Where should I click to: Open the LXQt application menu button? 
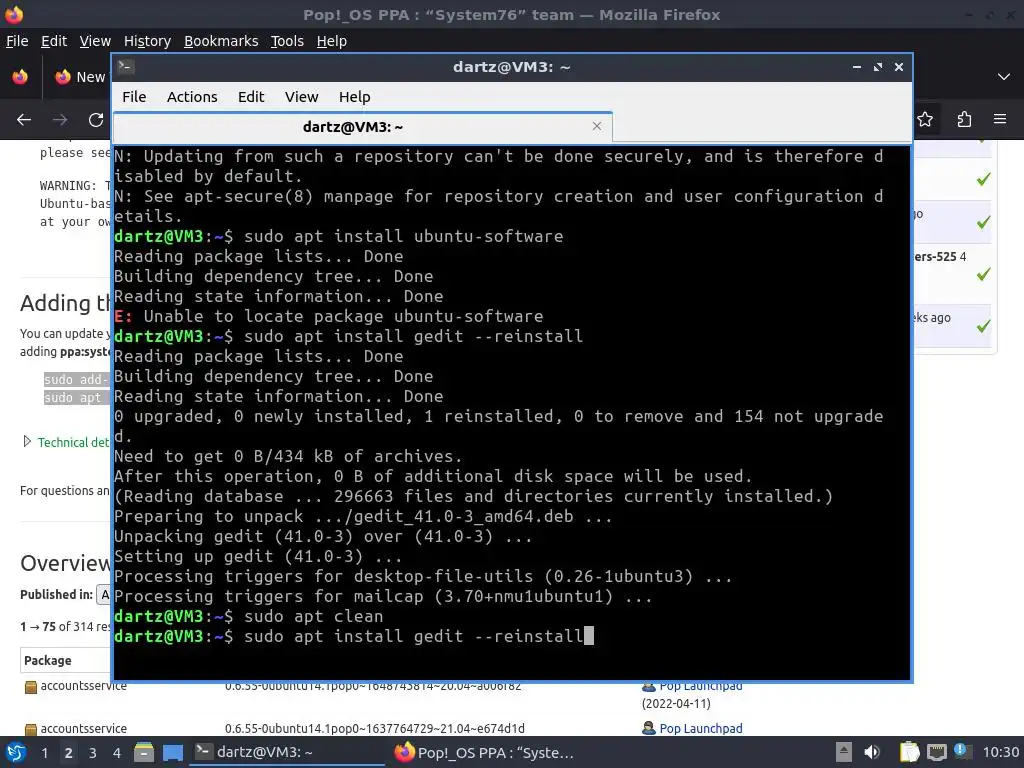pyautogui.click(x=16, y=752)
